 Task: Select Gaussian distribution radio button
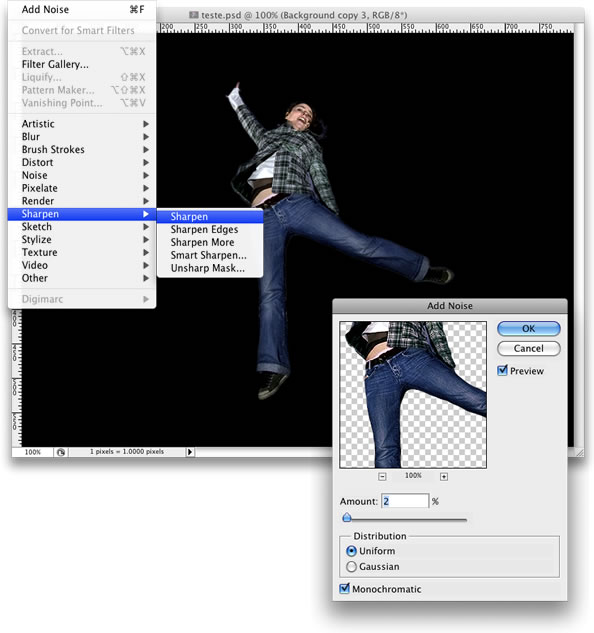351,566
